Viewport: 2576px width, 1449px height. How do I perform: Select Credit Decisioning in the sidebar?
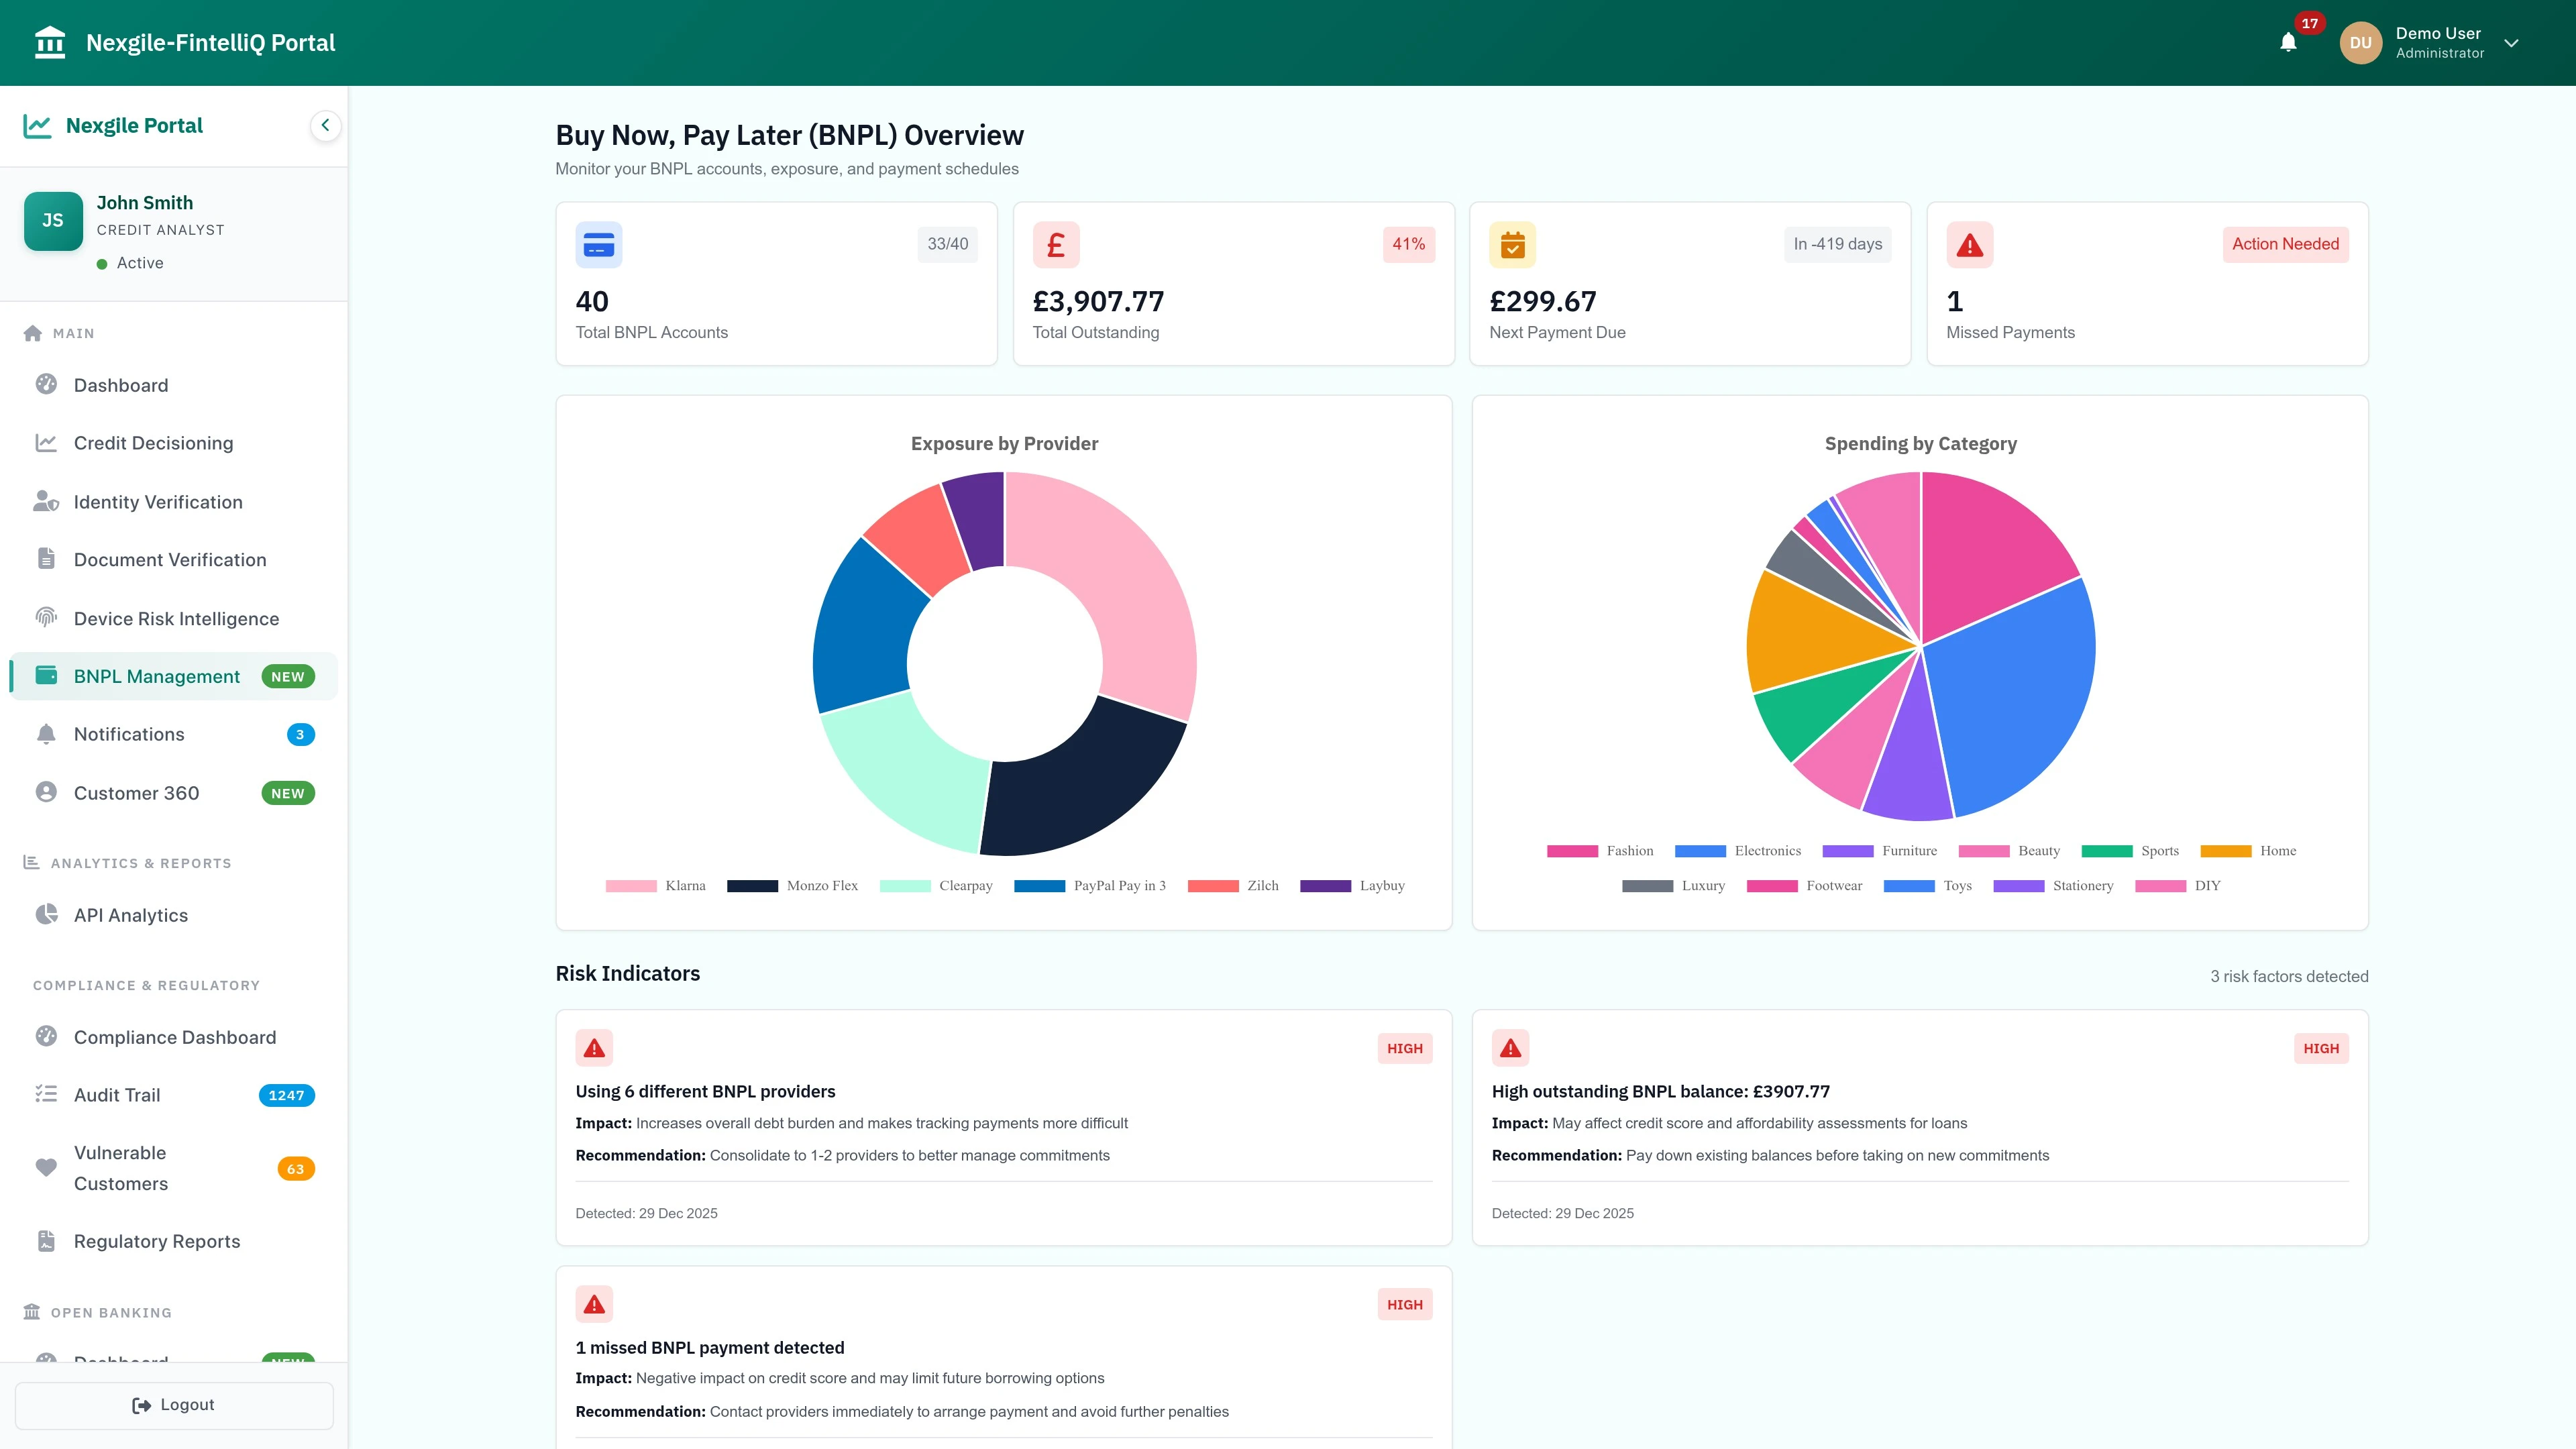click(152, 442)
